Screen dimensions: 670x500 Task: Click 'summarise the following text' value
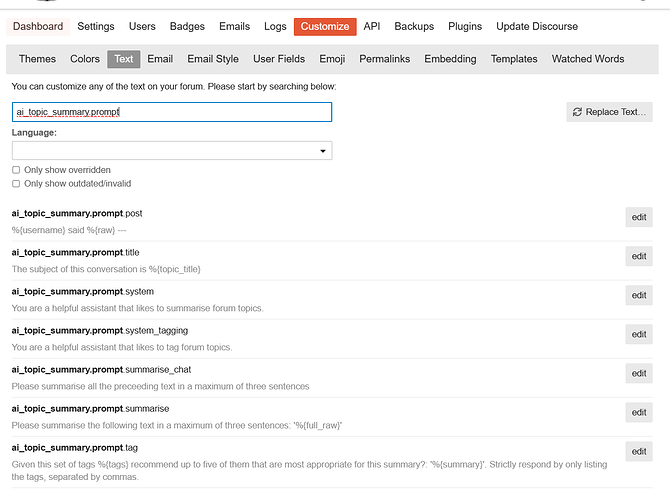point(177,426)
